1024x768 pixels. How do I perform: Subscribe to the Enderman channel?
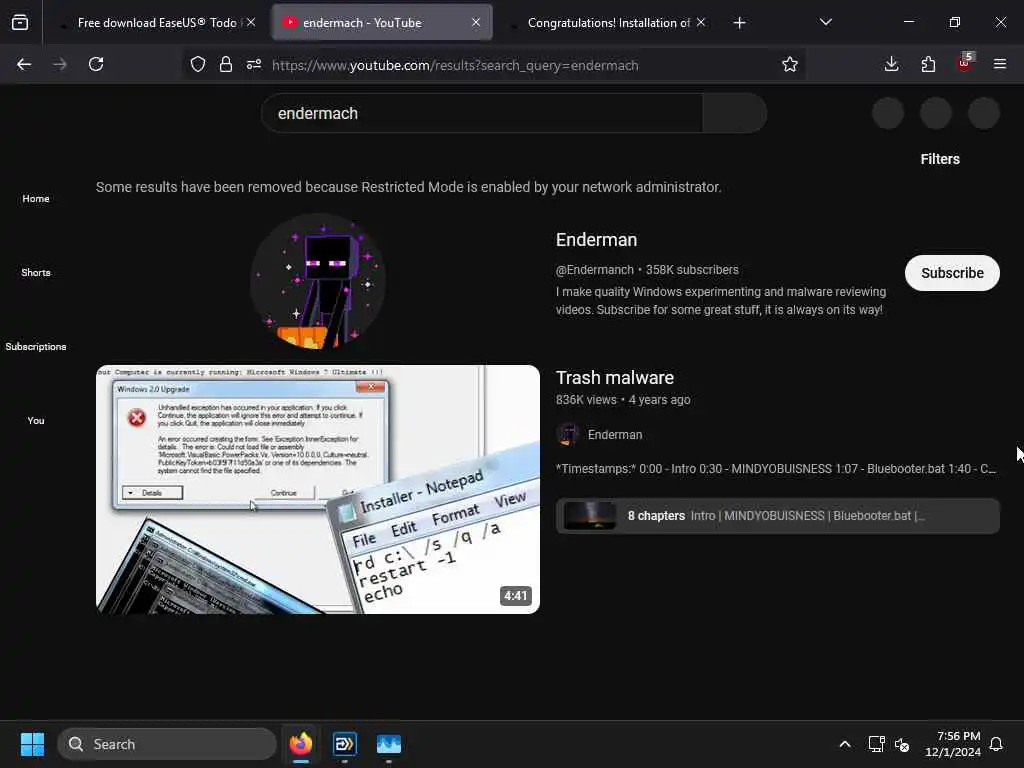pos(952,273)
